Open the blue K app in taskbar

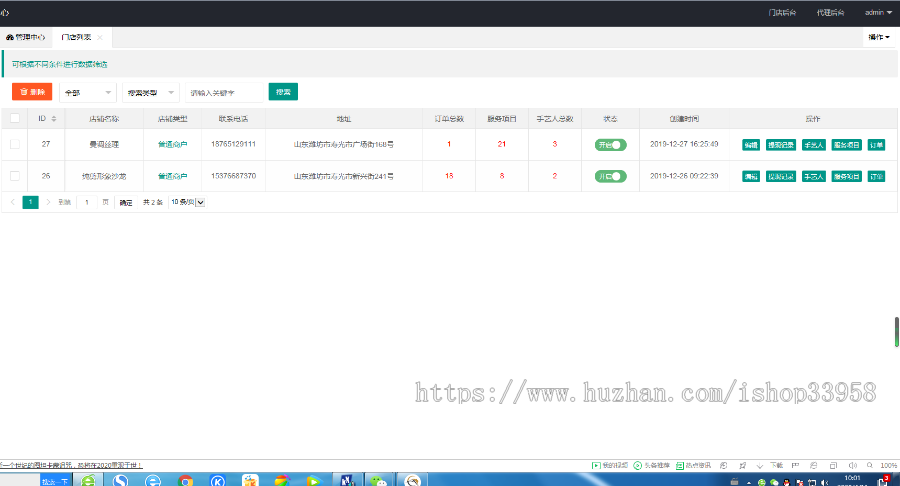click(x=218, y=480)
